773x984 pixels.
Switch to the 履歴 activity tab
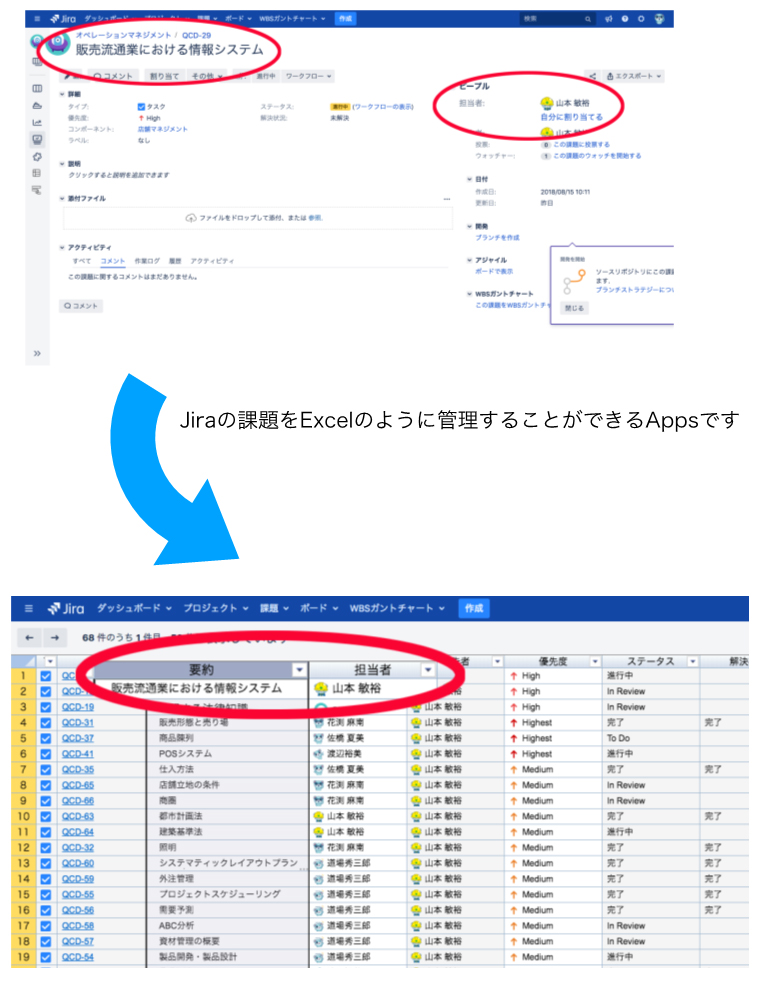[175, 261]
